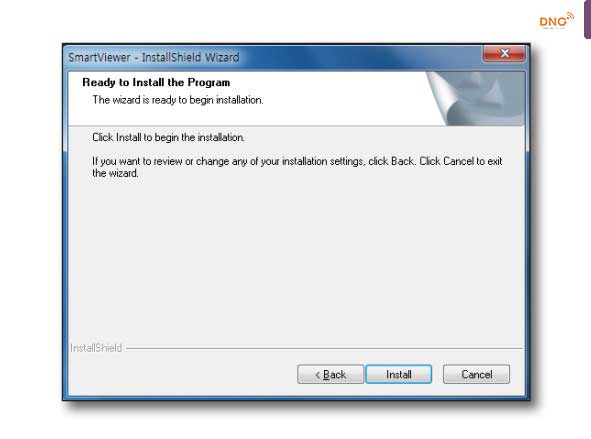This screenshot has width=591, height=439.
Task: Click the paragraph about reviewing installation settings
Action: 297,167
